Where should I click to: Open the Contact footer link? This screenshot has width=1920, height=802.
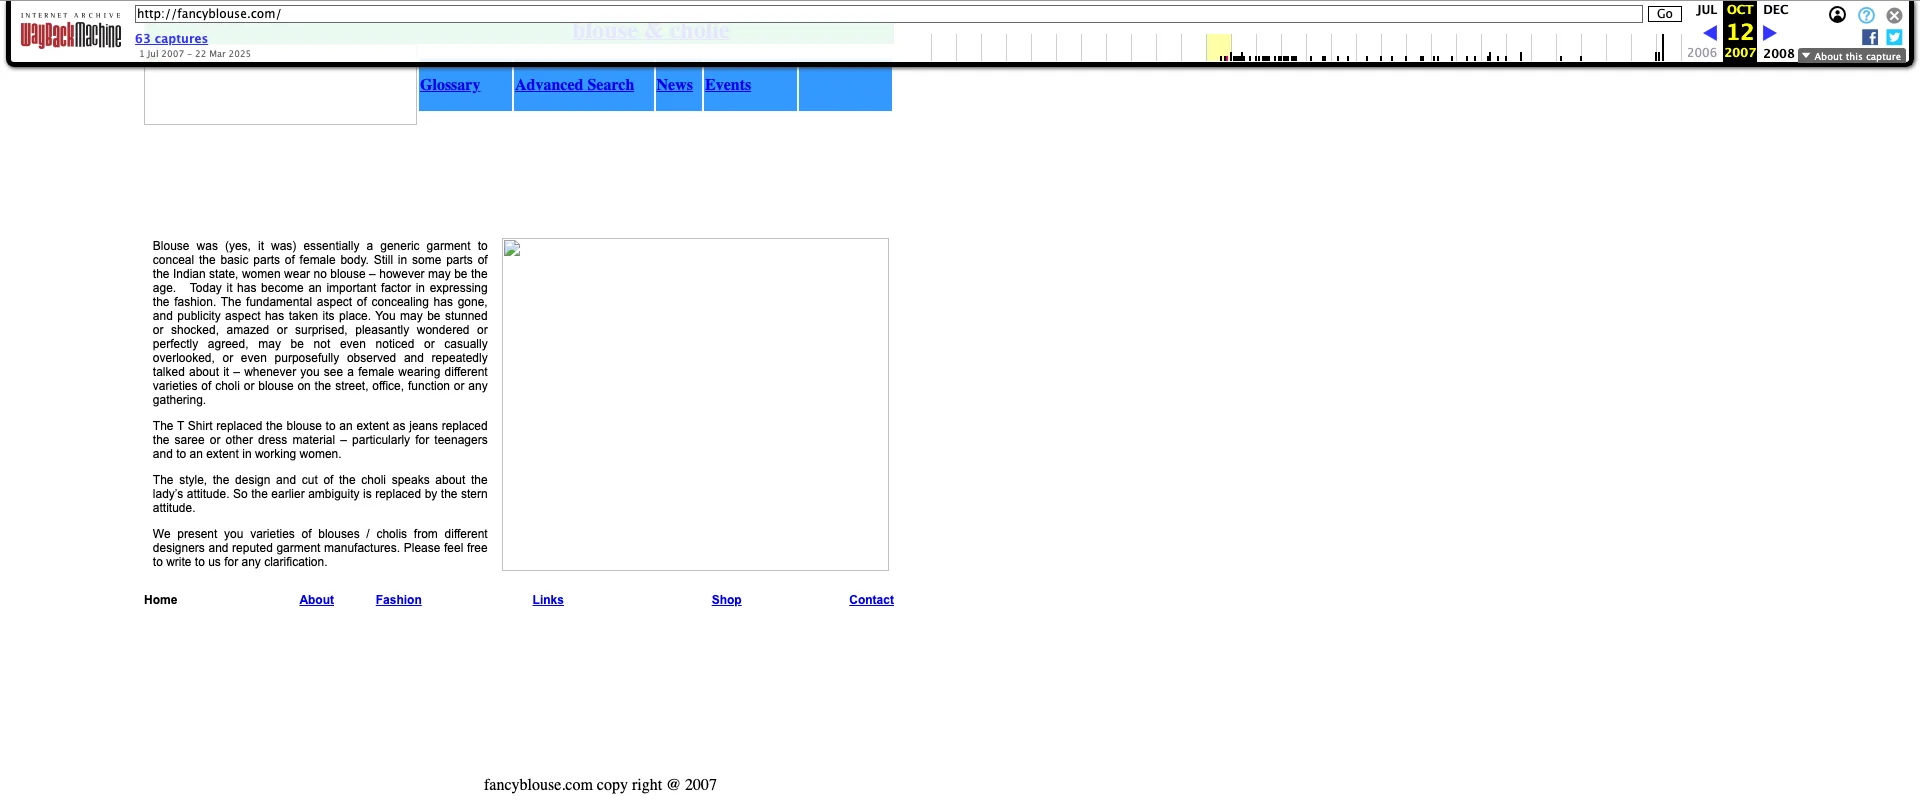click(x=871, y=600)
